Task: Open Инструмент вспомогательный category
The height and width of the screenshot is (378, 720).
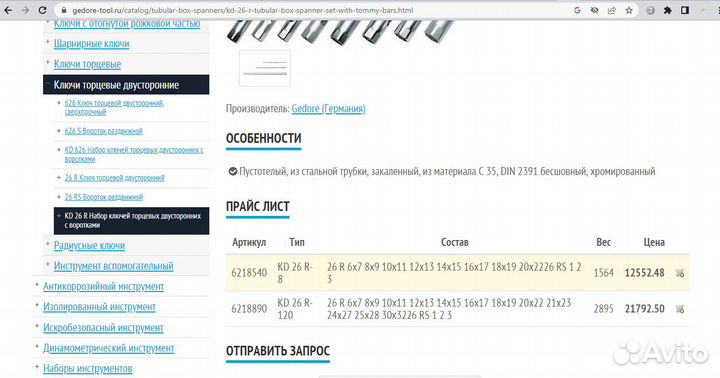Action: [x=113, y=266]
